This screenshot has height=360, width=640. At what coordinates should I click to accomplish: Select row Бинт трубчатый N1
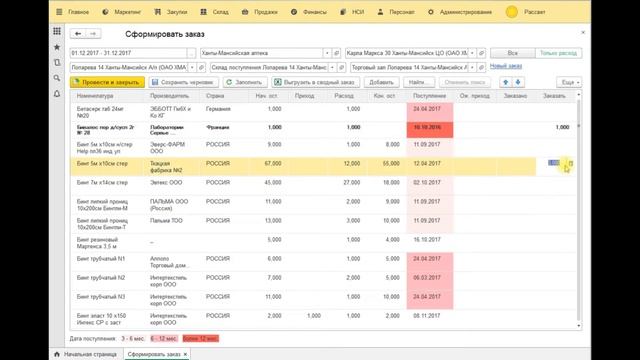point(323,262)
